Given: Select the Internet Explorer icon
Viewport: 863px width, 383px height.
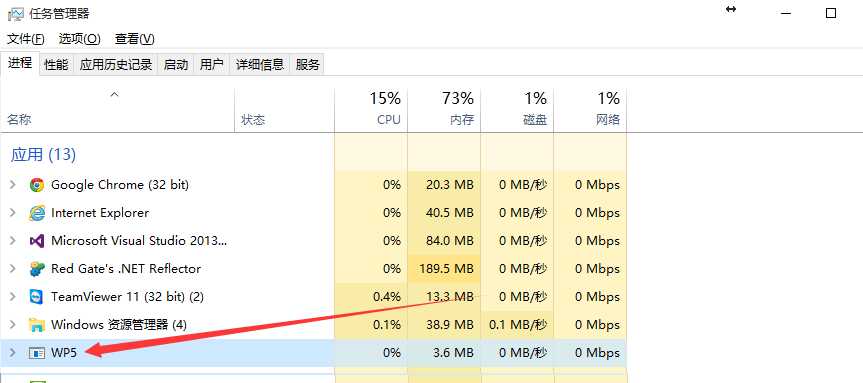Looking at the screenshot, I should tap(37, 213).
